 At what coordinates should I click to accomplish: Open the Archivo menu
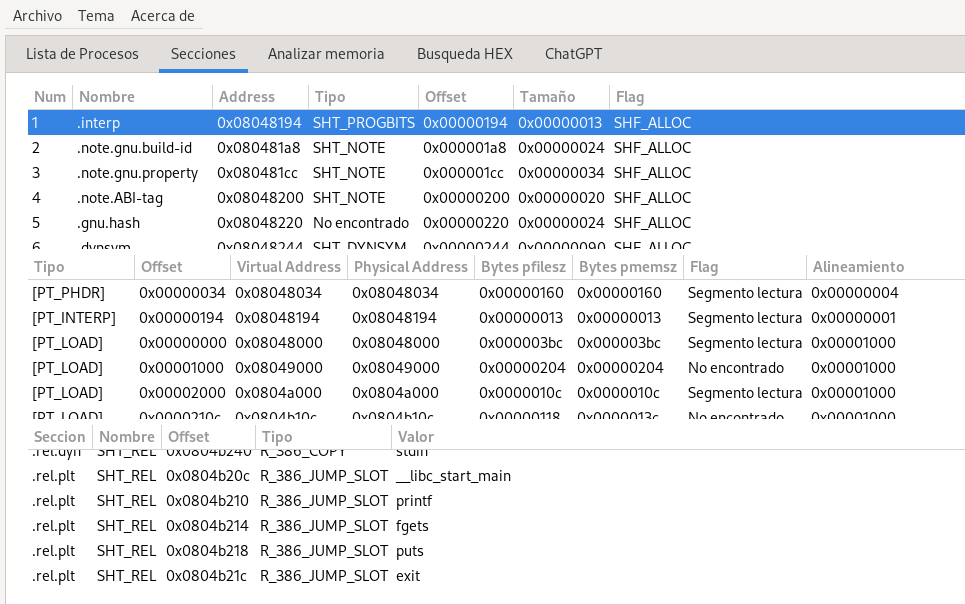[x=37, y=16]
